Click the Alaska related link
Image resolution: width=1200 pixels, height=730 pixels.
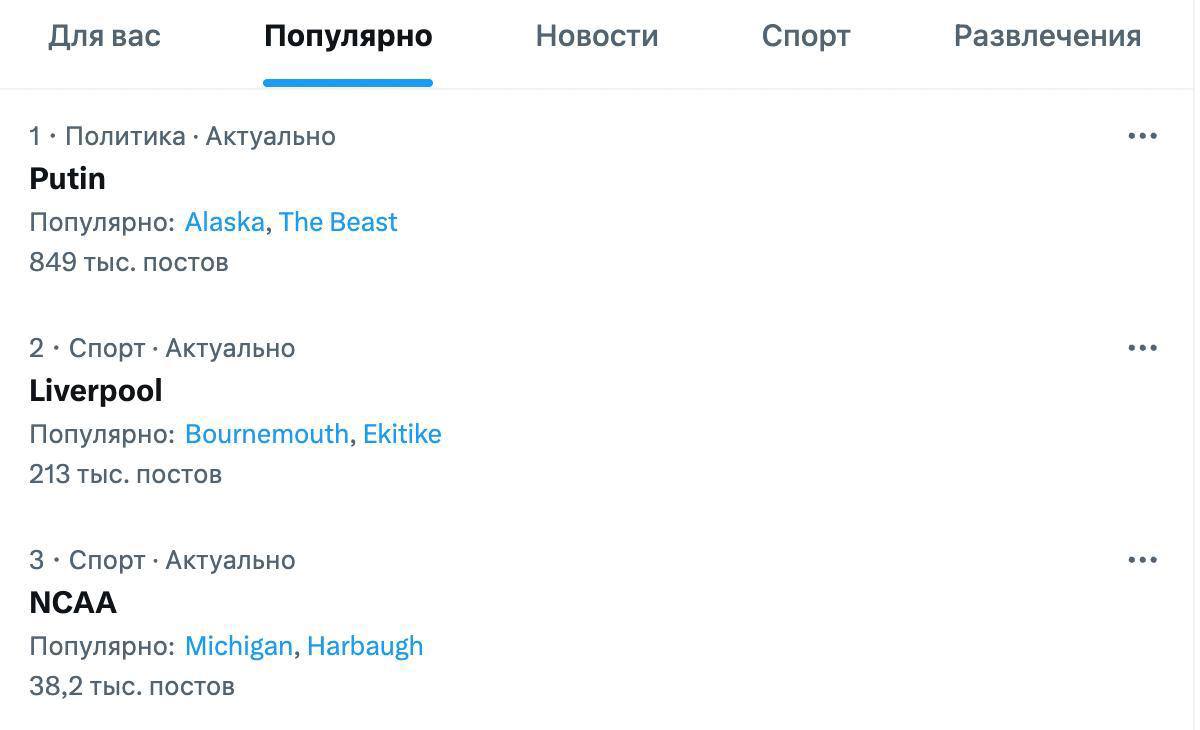[x=224, y=222]
